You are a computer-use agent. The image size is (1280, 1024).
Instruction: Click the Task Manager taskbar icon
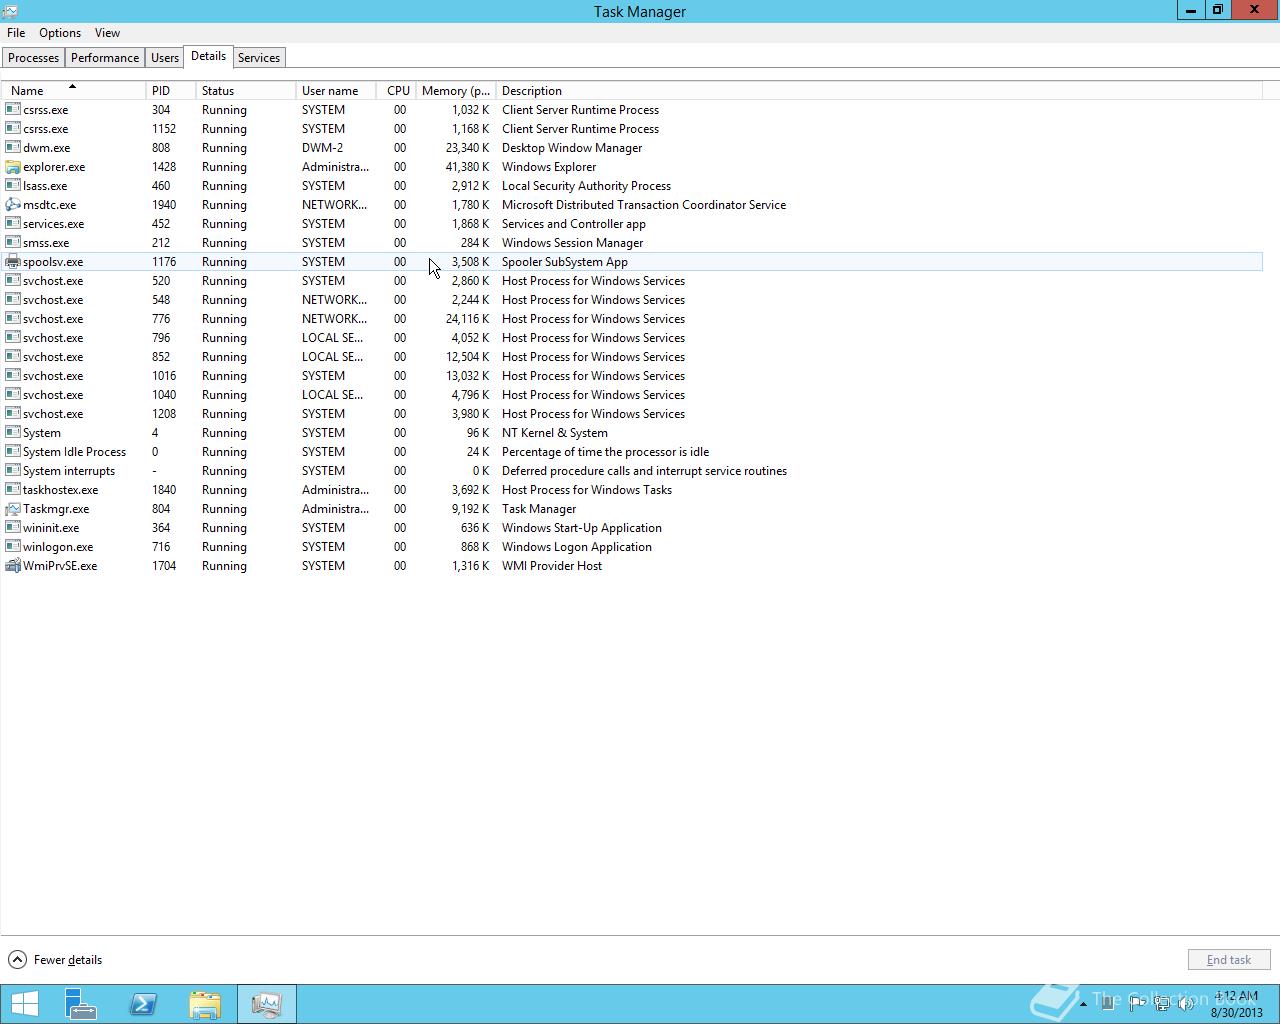coord(267,1004)
